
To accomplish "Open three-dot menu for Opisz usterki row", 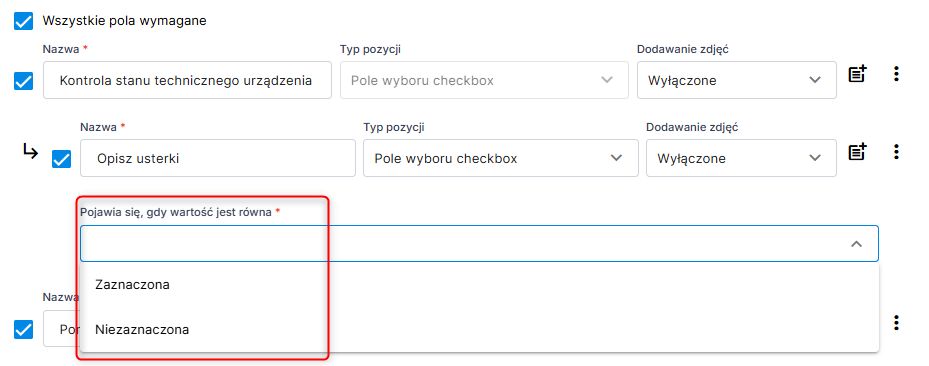I will pos(896,152).
